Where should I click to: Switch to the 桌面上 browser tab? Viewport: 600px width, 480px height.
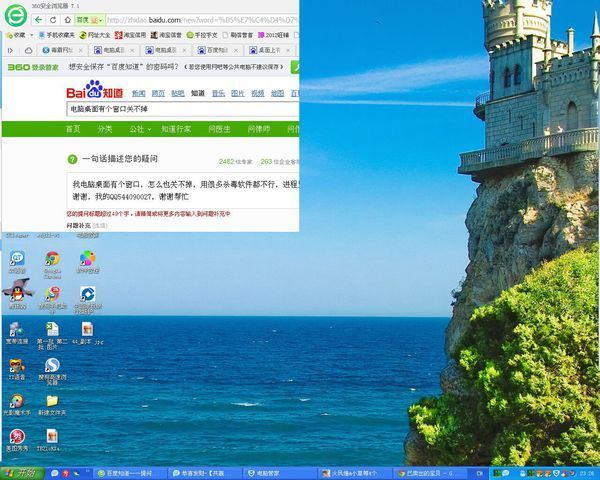coord(269,50)
